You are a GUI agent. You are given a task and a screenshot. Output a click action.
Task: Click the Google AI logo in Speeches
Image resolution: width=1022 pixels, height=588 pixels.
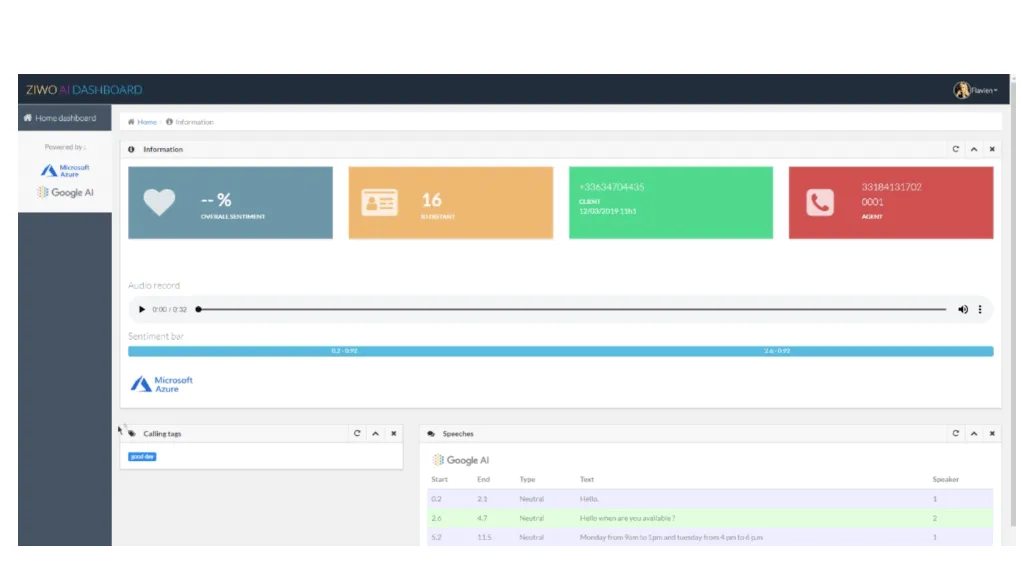460,460
